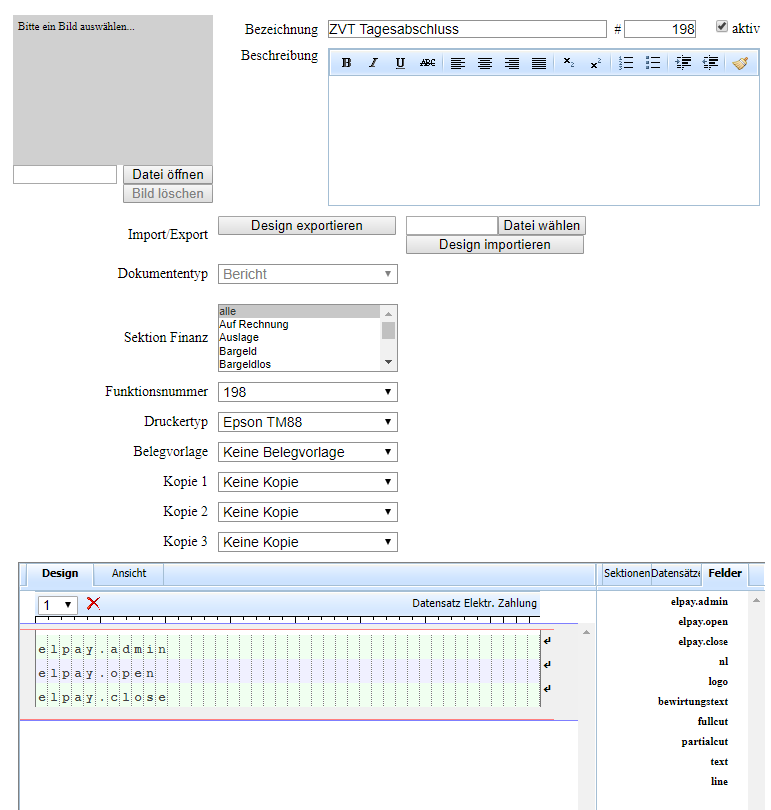Insert numbered list
Image resolution: width=771 pixels, height=810 pixels.
[x=626, y=63]
